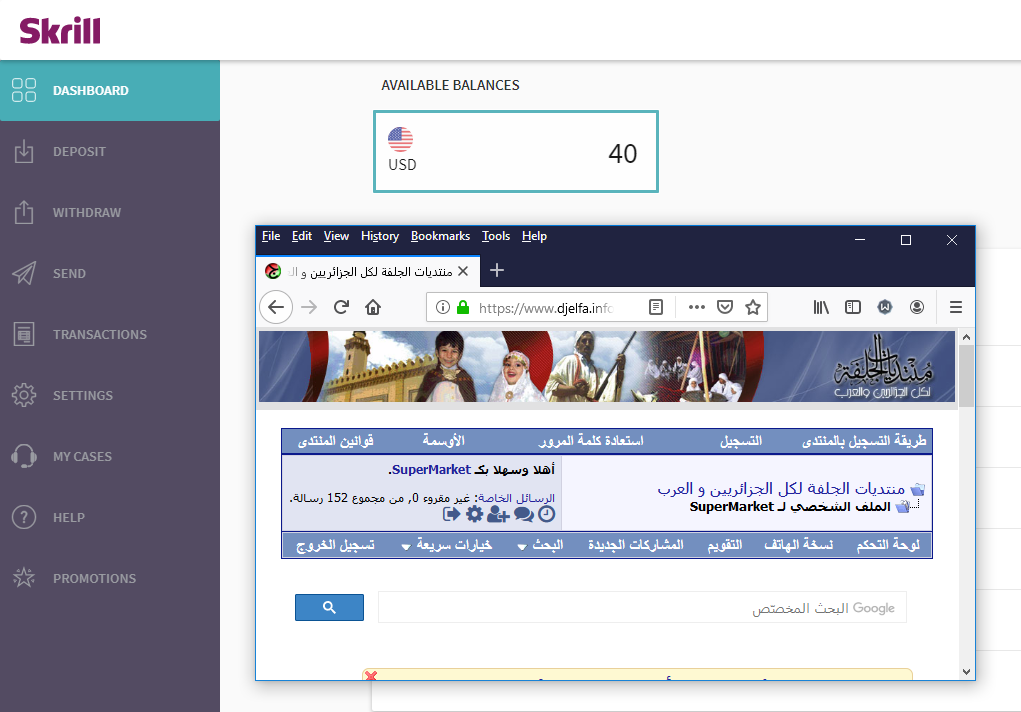Open the forum home breadcrumb link
Screen dimensions: 1021x712
click(x=781, y=489)
